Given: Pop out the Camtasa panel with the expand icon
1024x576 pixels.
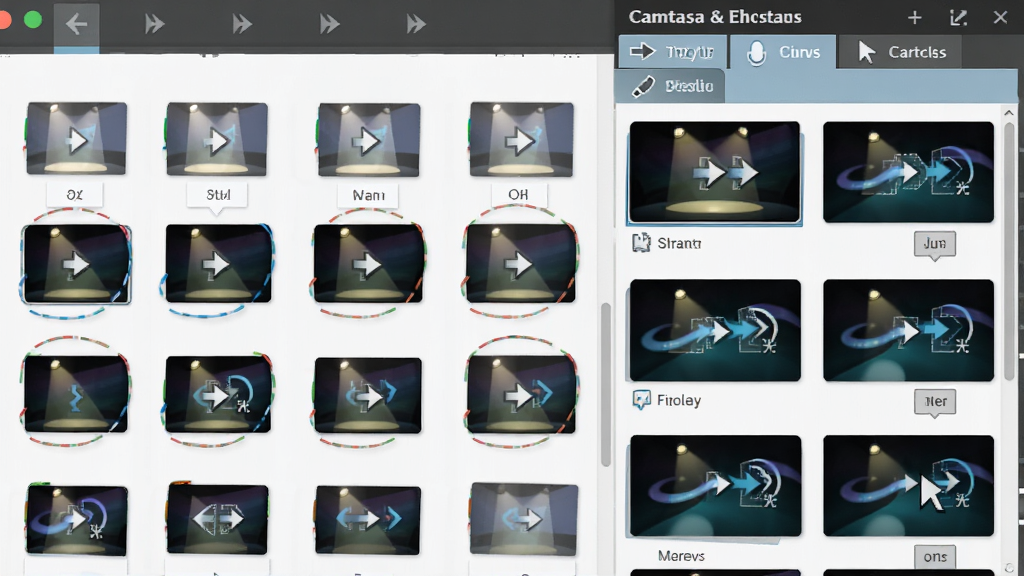Looking at the screenshot, I should 958,18.
